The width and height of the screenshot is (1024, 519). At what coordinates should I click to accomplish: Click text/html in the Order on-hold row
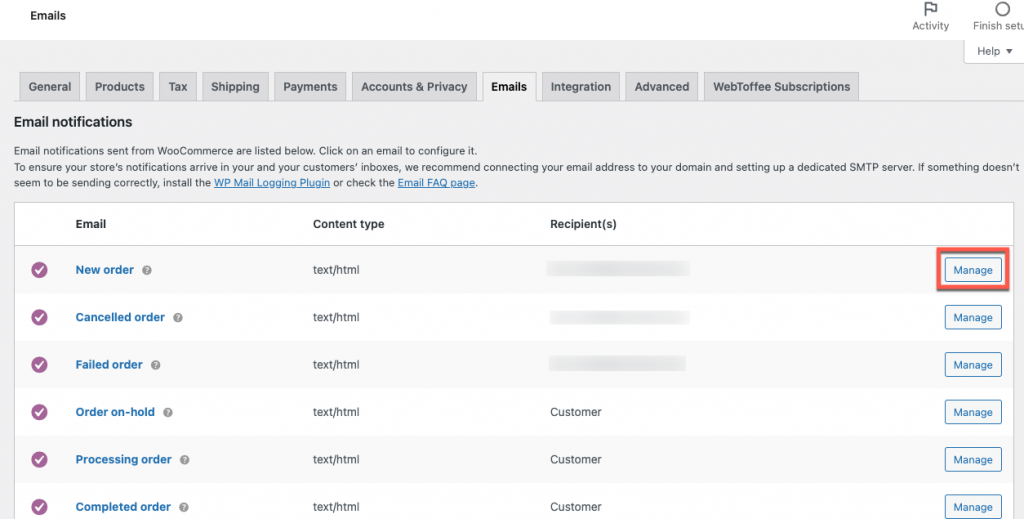tap(336, 412)
